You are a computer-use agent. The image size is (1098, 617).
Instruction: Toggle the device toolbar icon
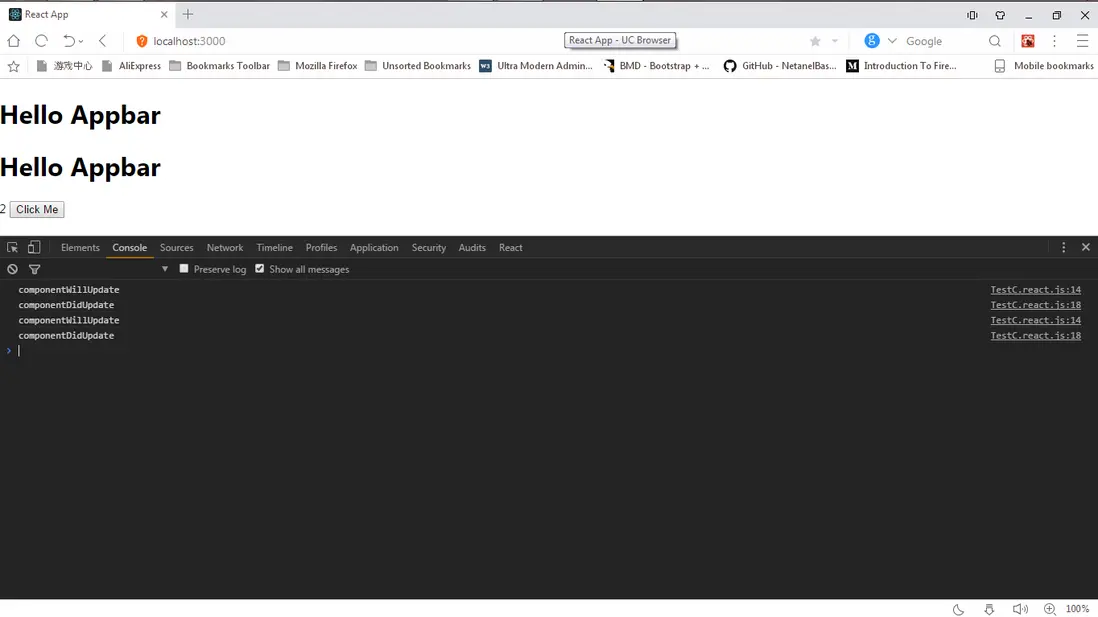click(x=34, y=247)
